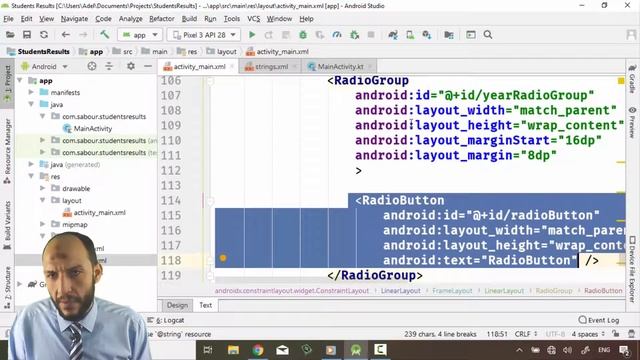Select activity_main.xml in project tree
The height and width of the screenshot is (360, 640).
coord(99,213)
